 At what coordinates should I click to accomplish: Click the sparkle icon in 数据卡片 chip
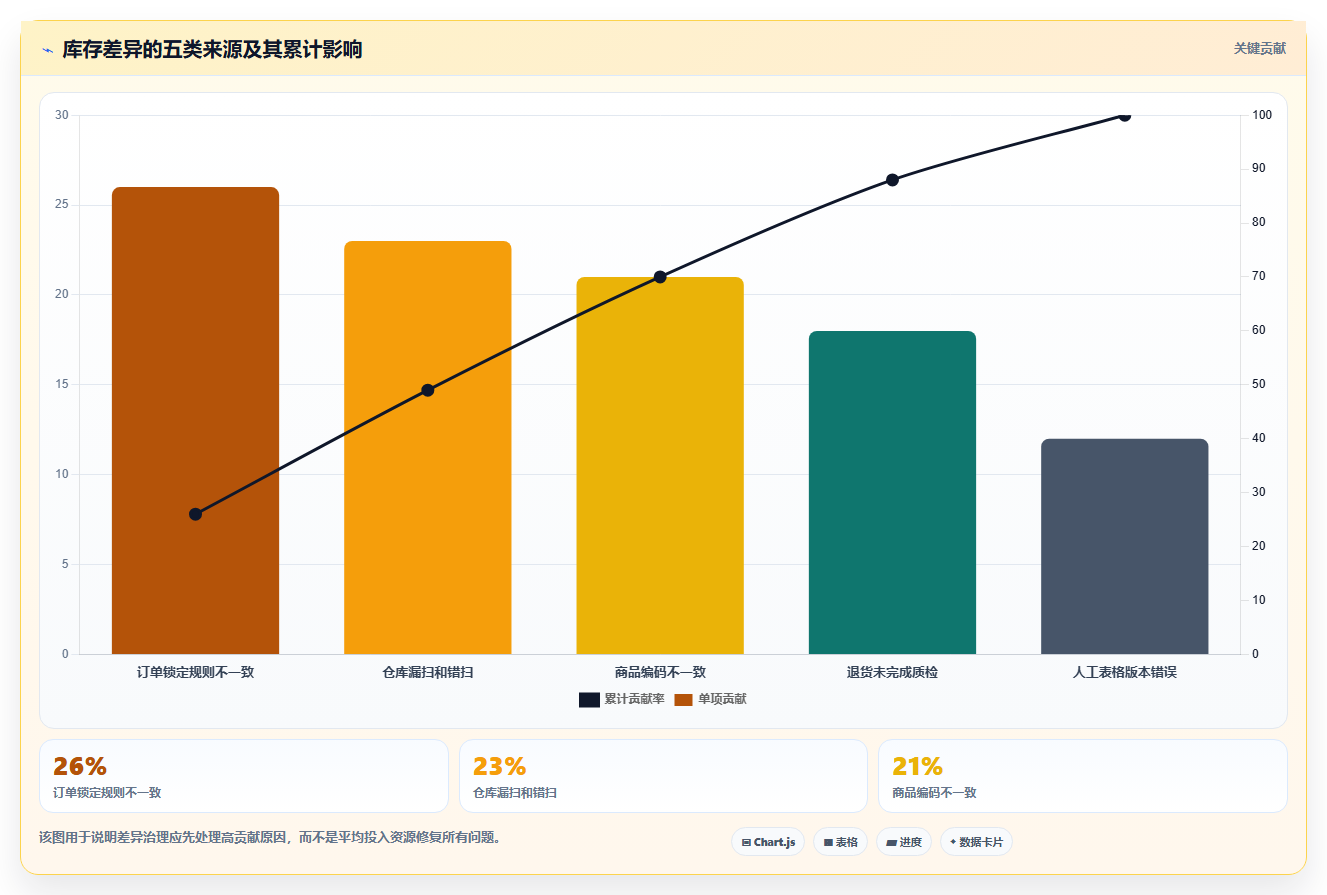point(953,842)
